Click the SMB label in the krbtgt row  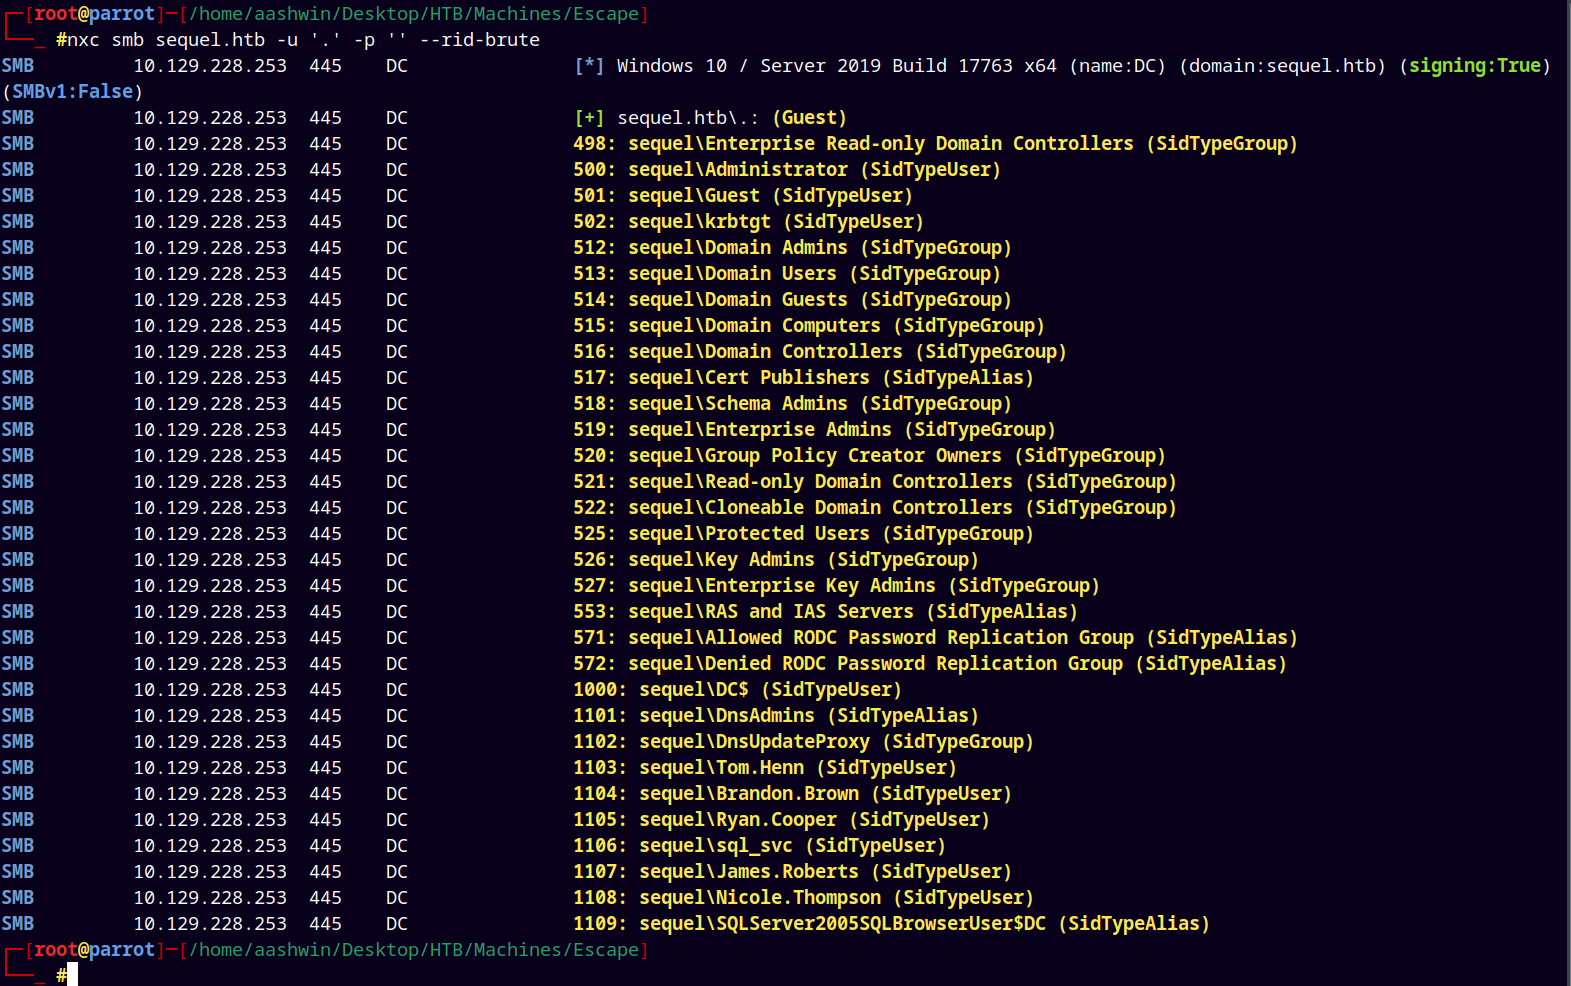click(x=18, y=222)
